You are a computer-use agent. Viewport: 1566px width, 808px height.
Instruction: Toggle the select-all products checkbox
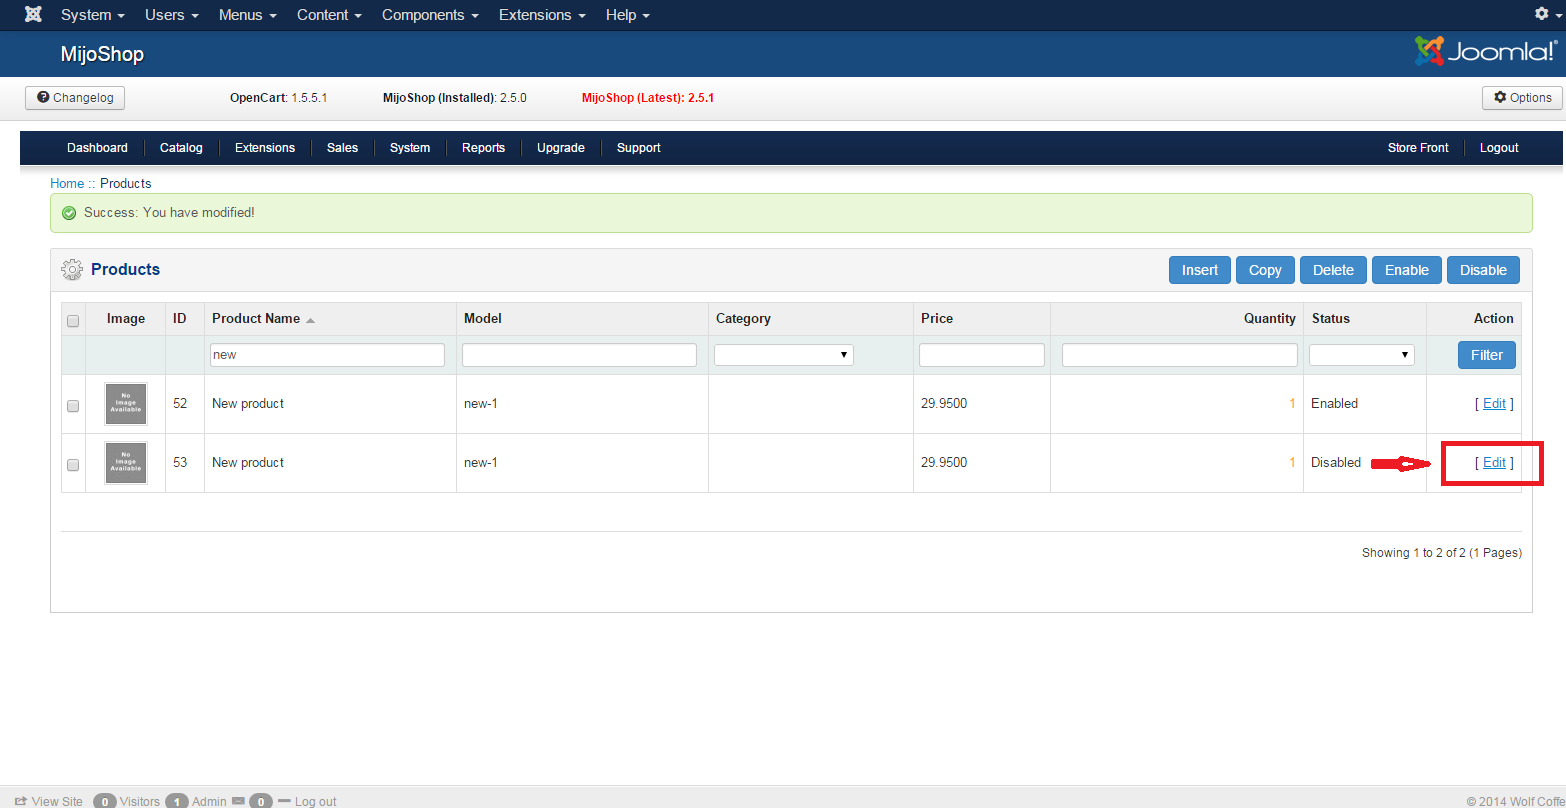click(x=73, y=321)
